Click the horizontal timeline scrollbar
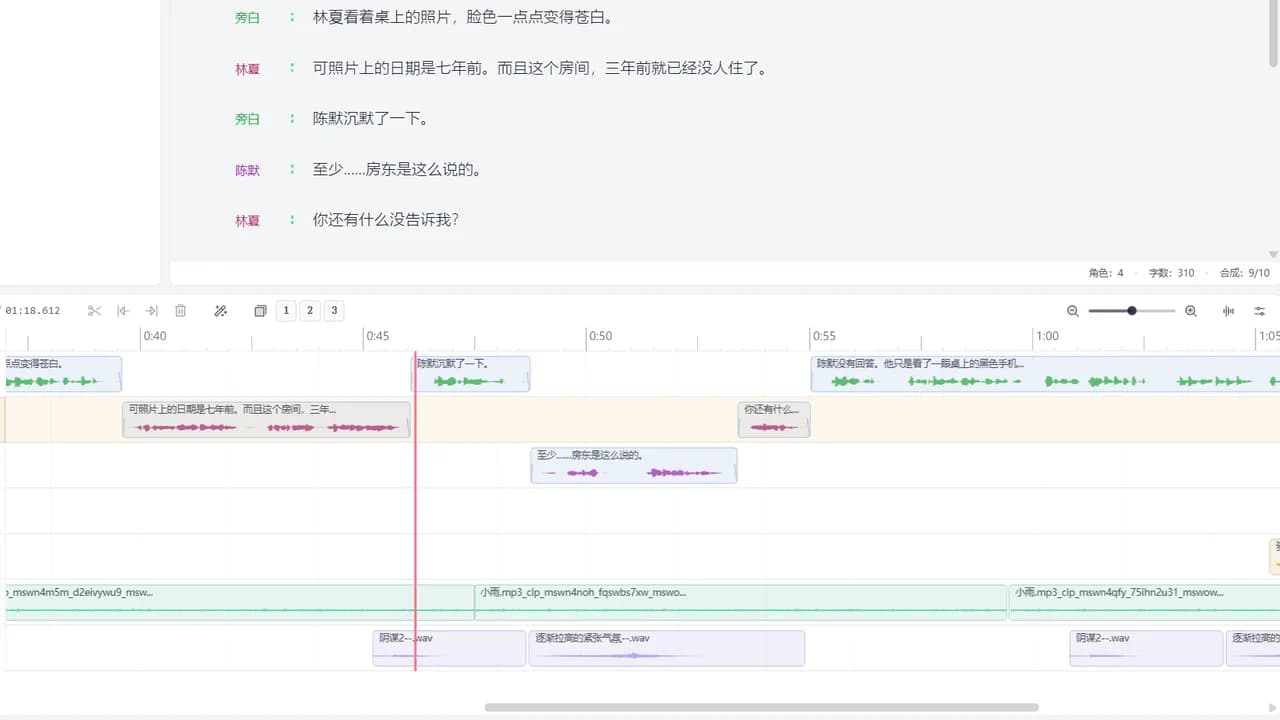The width and height of the screenshot is (1280, 720). point(761,707)
